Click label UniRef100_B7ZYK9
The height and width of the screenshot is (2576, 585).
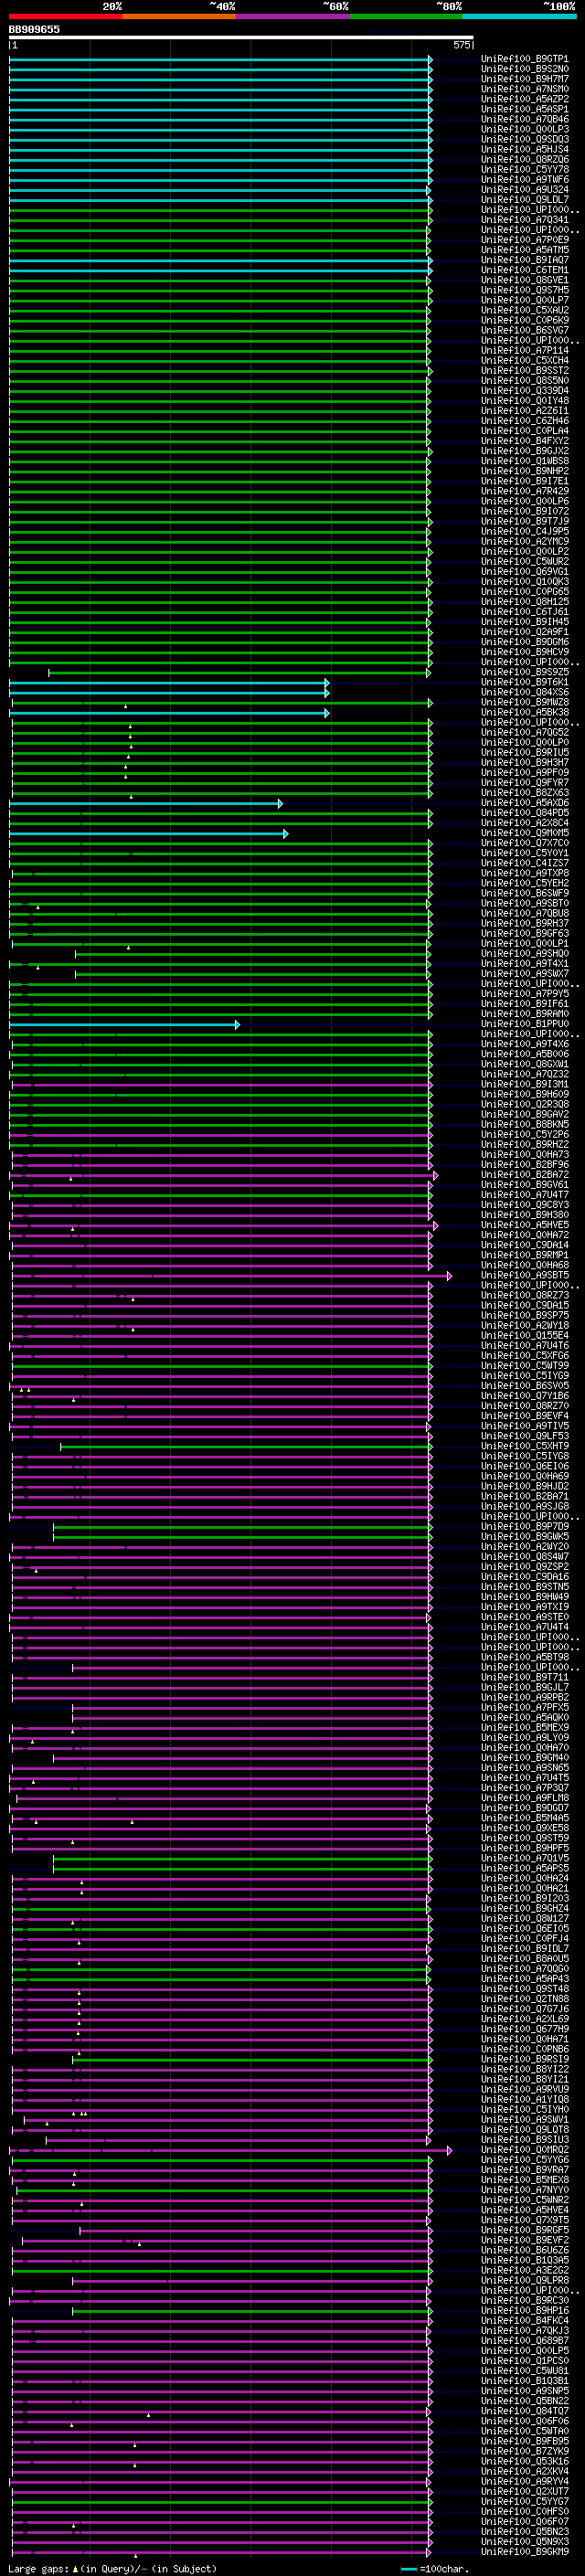525,2451
